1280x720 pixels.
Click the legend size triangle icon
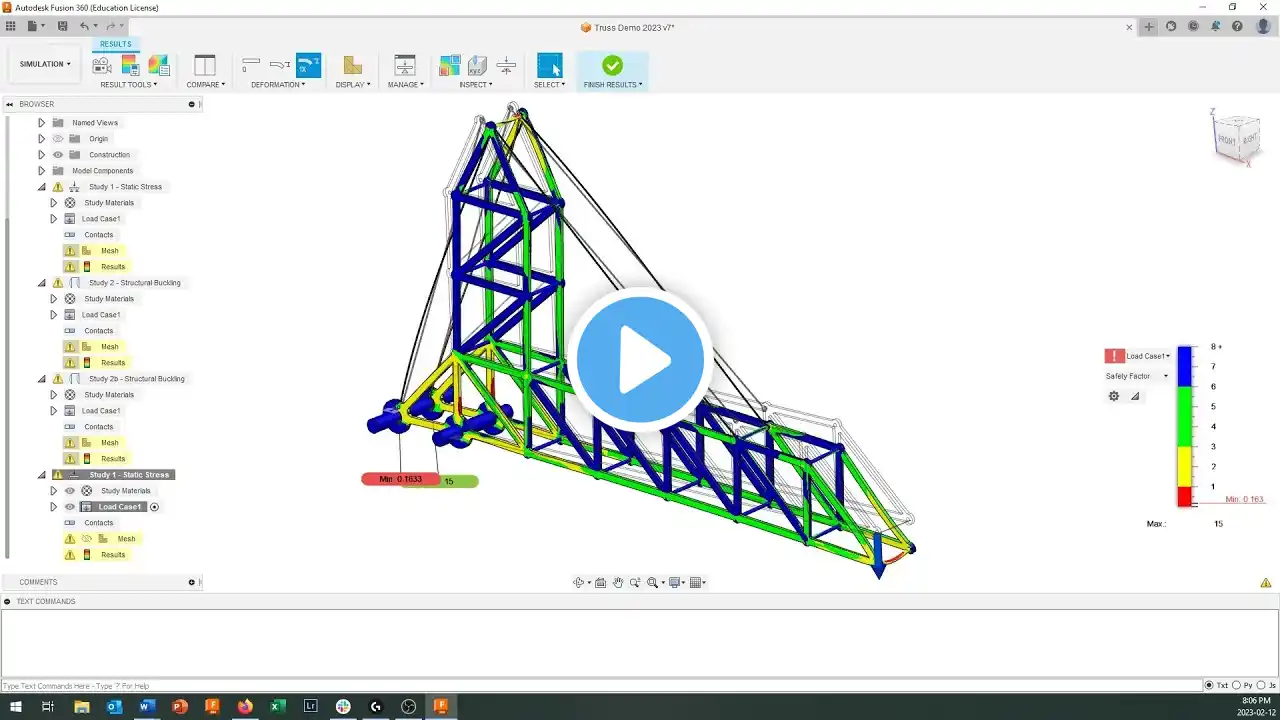[x=1135, y=396]
